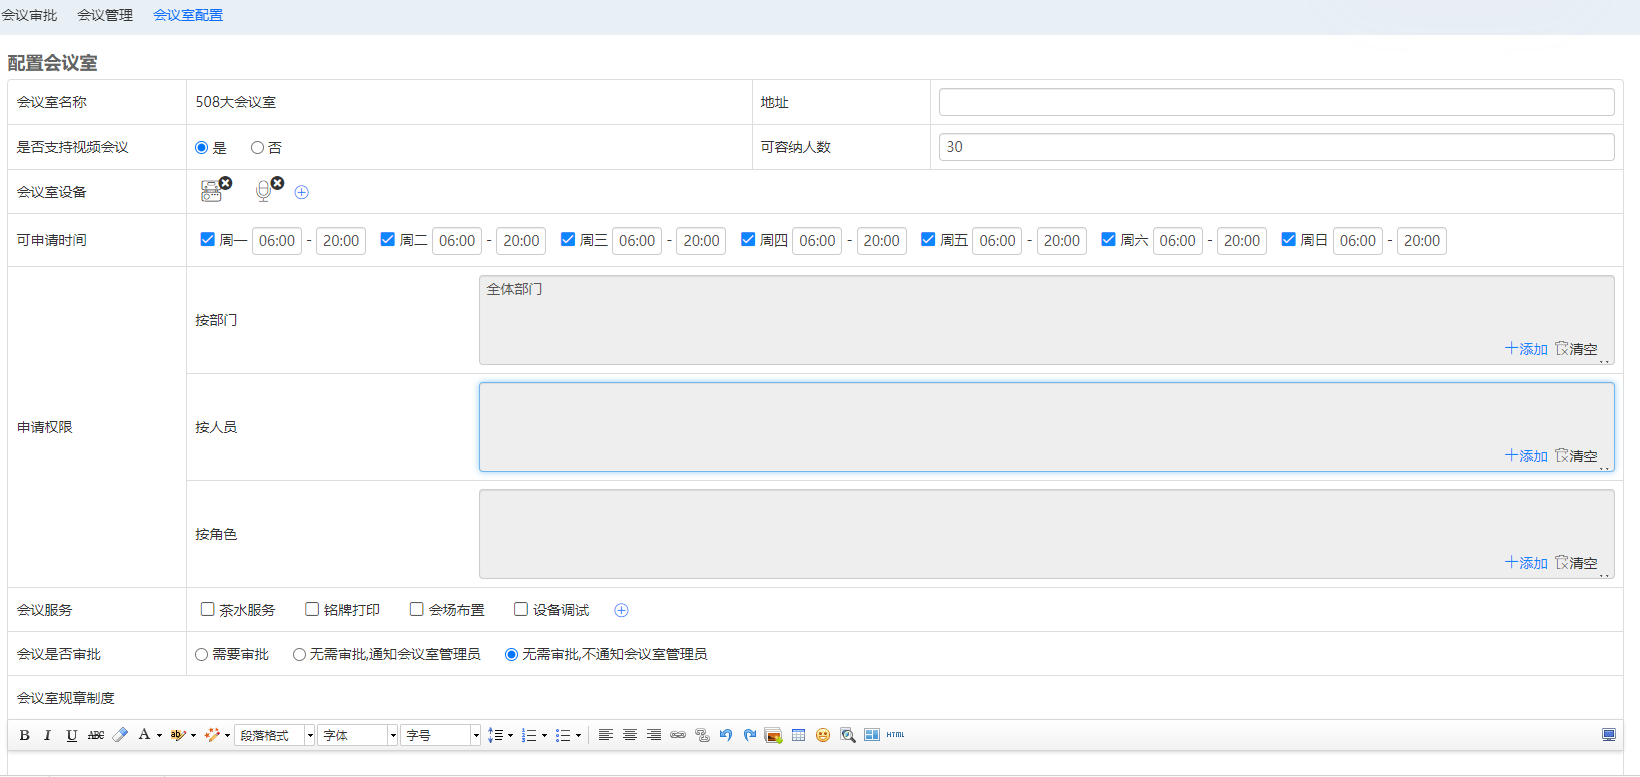Enable the 茶水服务 meeting service
The height and width of the screenshot is (777, 1640).
208,609
